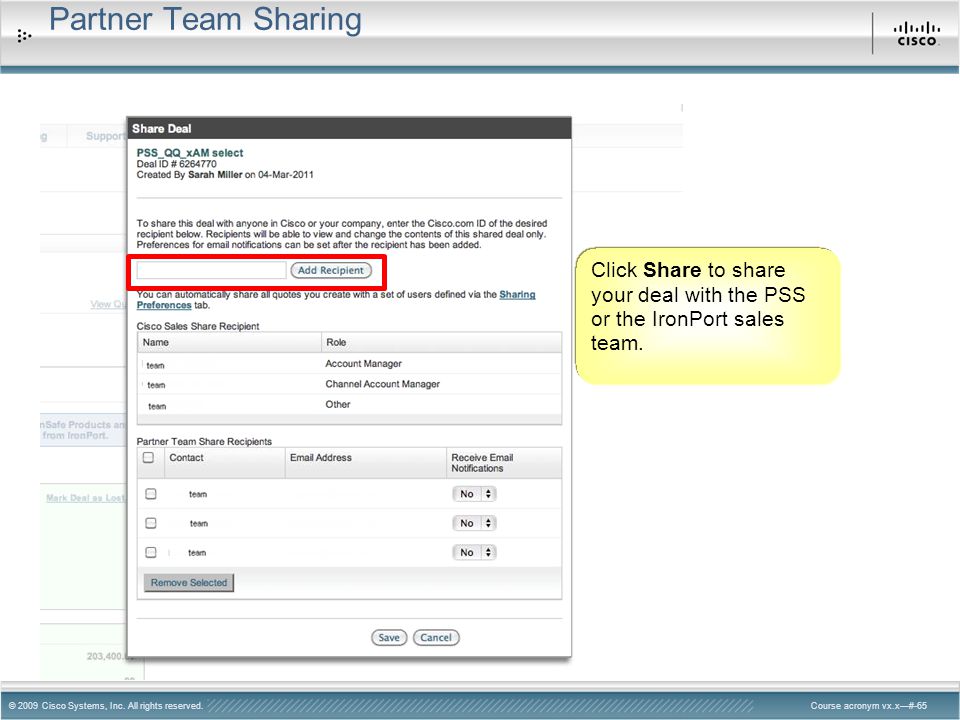Open first recipient's email notification dropdown
The height and width of the screenshot is (720, 960).
coord(474,493)
